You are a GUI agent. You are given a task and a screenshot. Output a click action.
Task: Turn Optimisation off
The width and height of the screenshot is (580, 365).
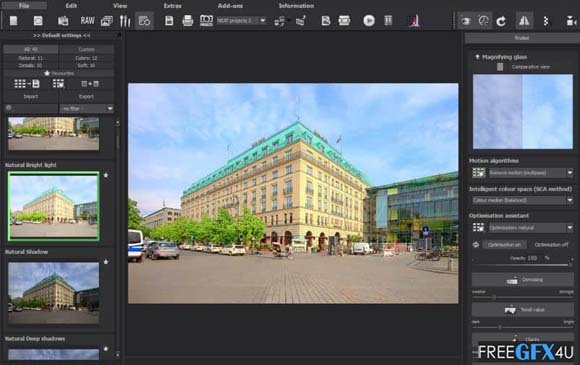tap(551, 245)
